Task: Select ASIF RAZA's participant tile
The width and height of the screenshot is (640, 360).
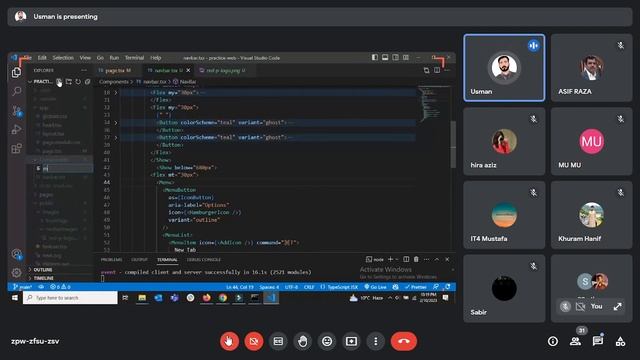Action: click(591, 68)
